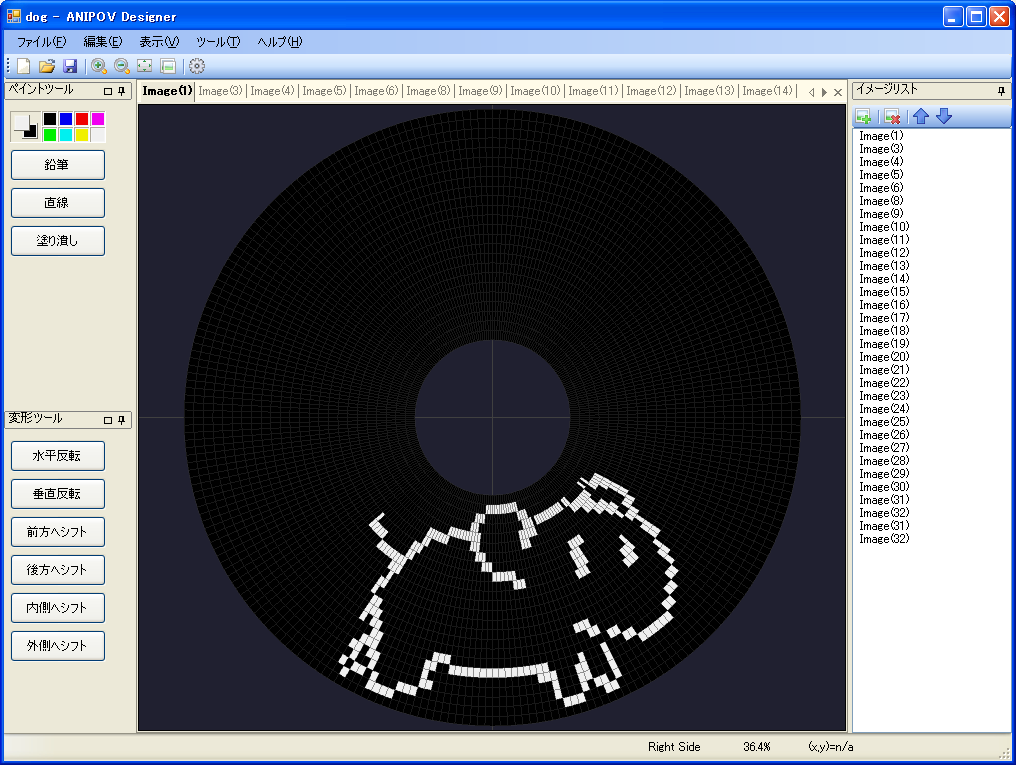Zoom in using the magnifier plus icon
Viewport: 1016px width, 765px height.
point(99,66)
